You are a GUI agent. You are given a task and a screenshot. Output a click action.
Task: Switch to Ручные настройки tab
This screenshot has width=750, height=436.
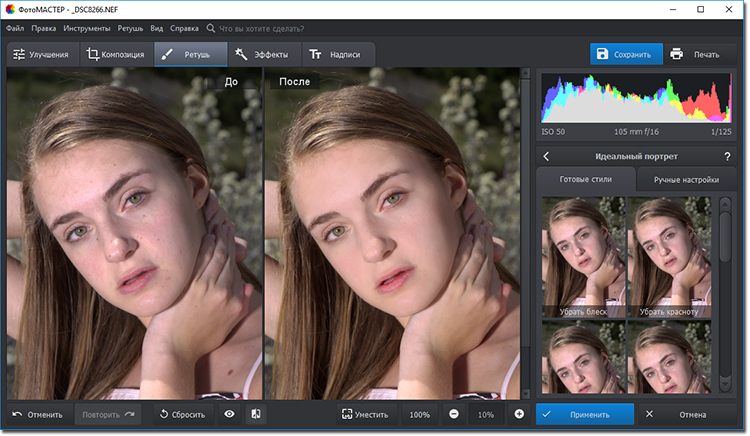tap(686, 180)
